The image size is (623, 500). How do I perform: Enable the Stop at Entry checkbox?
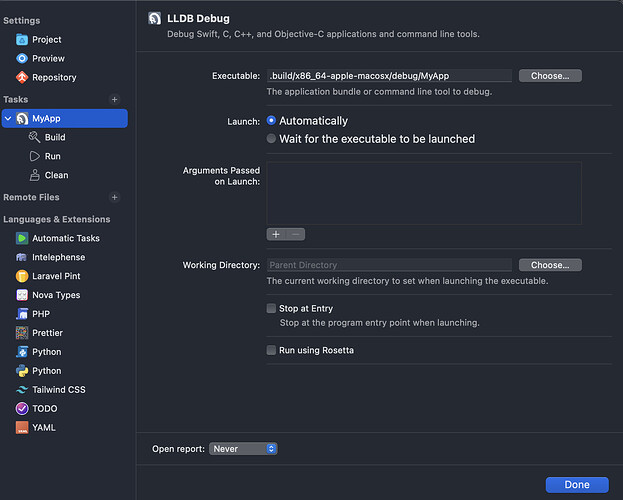pyautogui.click(x=271, y=308)
